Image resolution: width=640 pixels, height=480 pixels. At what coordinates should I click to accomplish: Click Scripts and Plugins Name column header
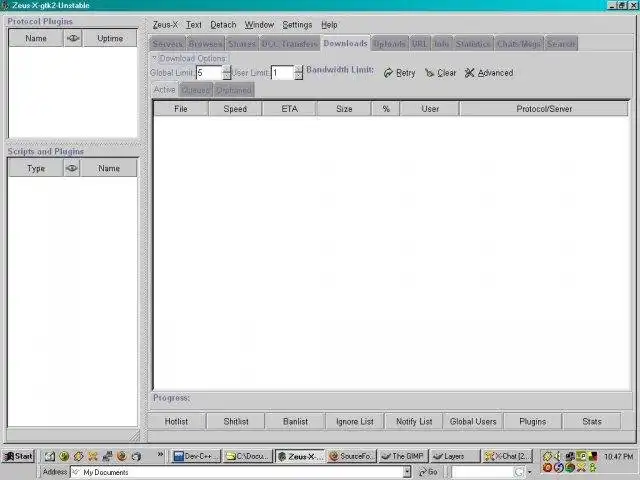(109, 168)
